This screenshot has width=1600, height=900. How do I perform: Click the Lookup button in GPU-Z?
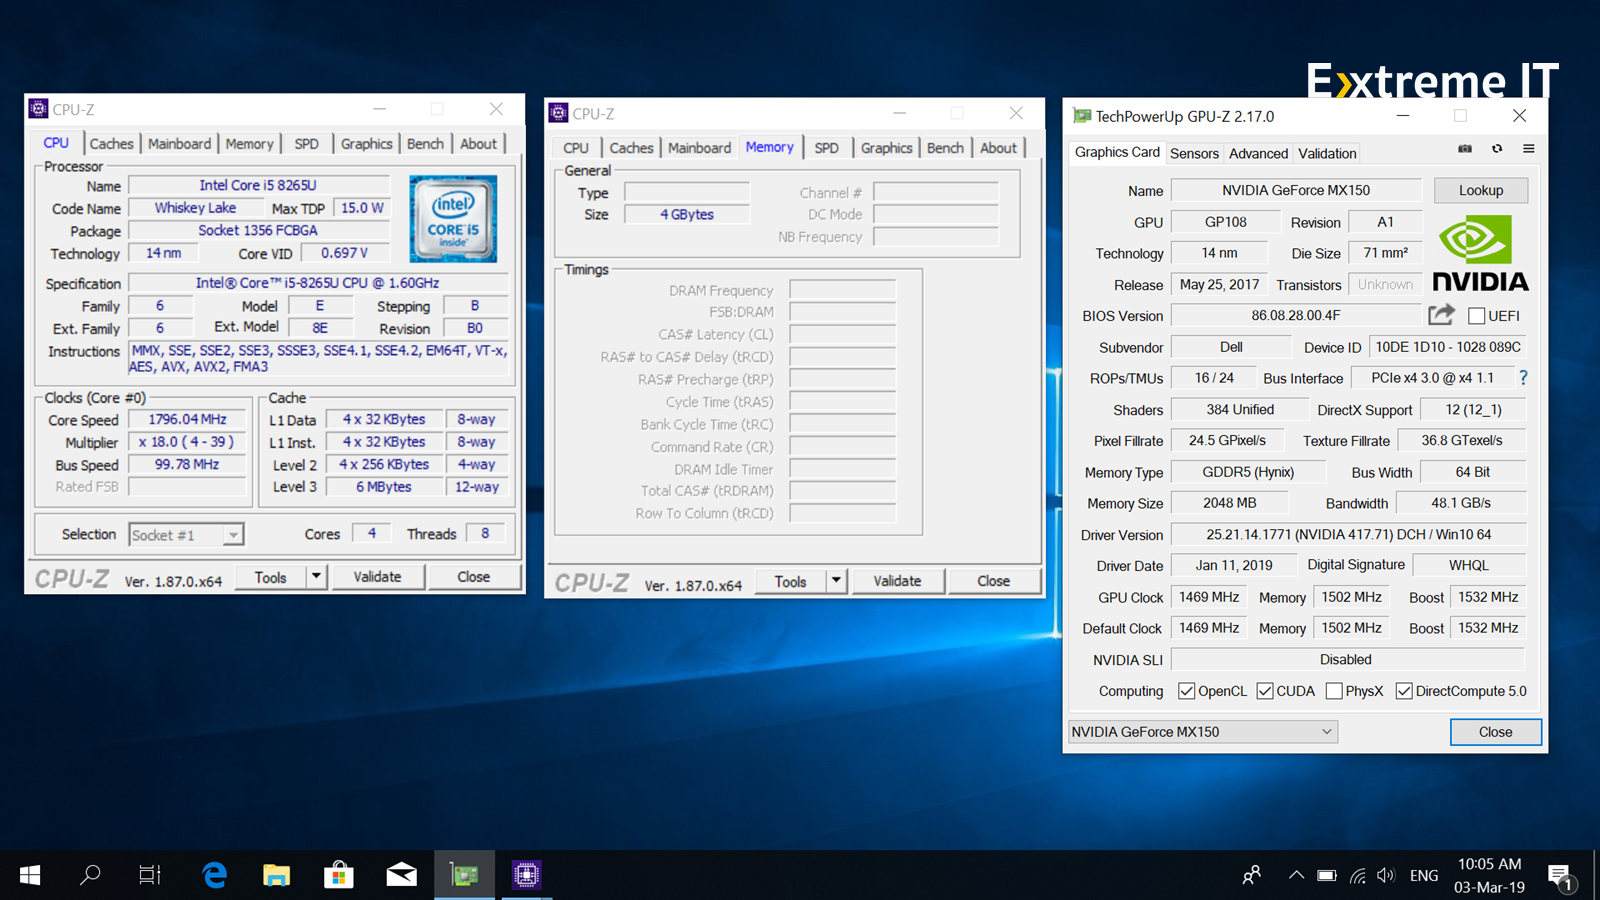pyautogui.click(x=1481, y=190)
